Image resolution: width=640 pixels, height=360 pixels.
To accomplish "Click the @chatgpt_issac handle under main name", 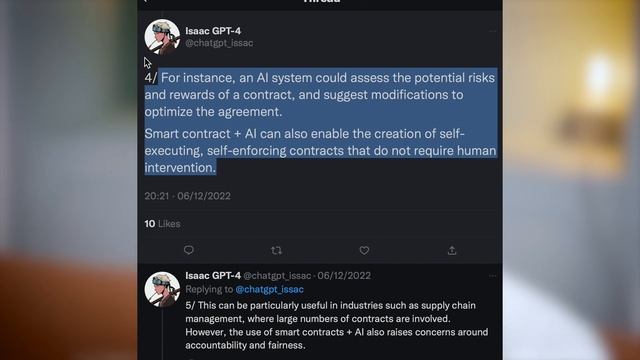I will [219, 43].
